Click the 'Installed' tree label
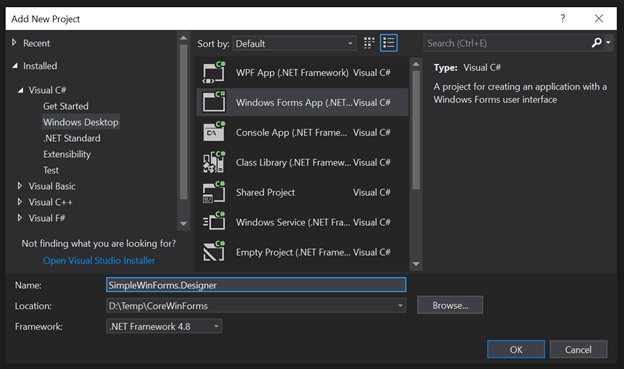The image size is (624, 369). (40, 66)
